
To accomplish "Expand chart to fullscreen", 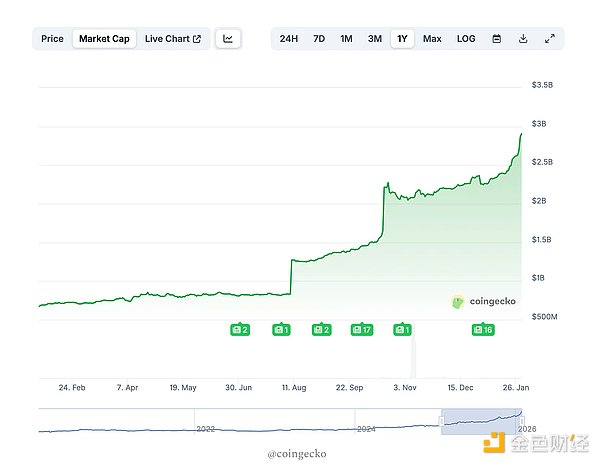I will coord(550,39).
